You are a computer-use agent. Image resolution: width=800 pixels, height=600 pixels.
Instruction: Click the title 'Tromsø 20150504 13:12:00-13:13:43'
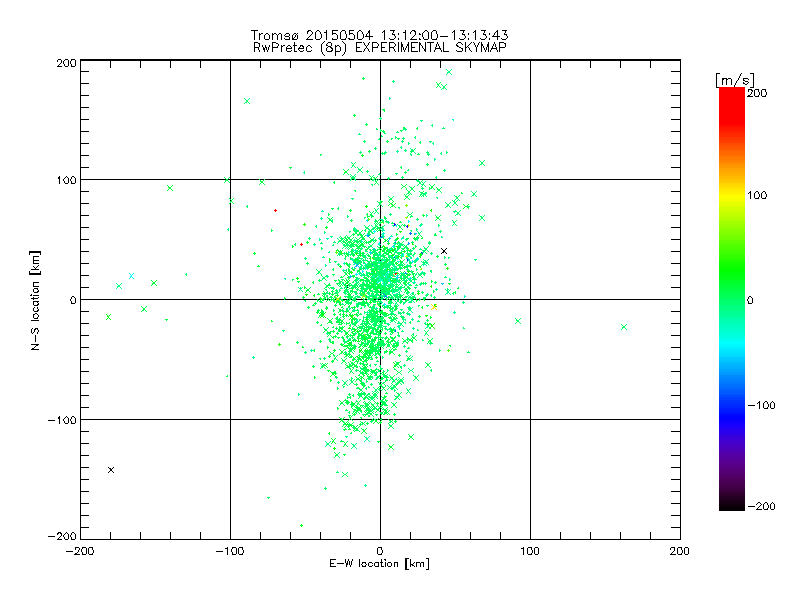[379, 35]
